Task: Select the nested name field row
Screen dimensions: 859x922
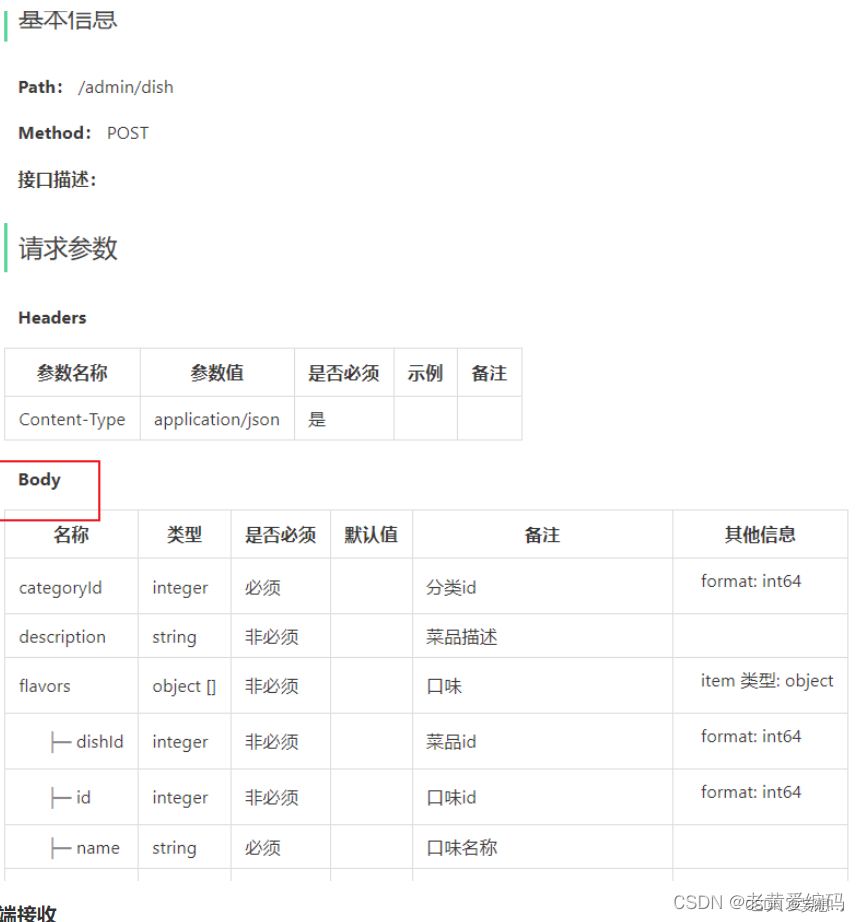Action: click(x=426, y=847)
